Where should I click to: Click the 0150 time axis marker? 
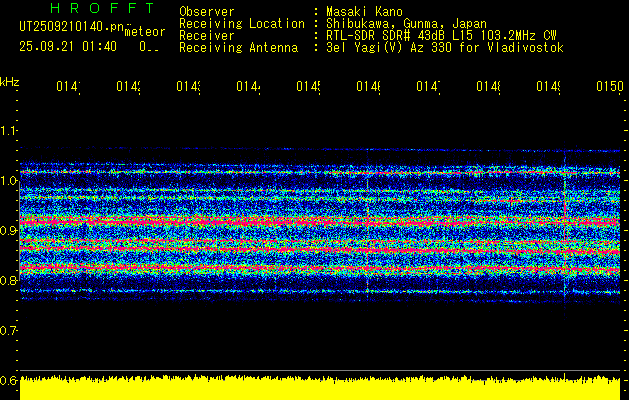point(607,88)
